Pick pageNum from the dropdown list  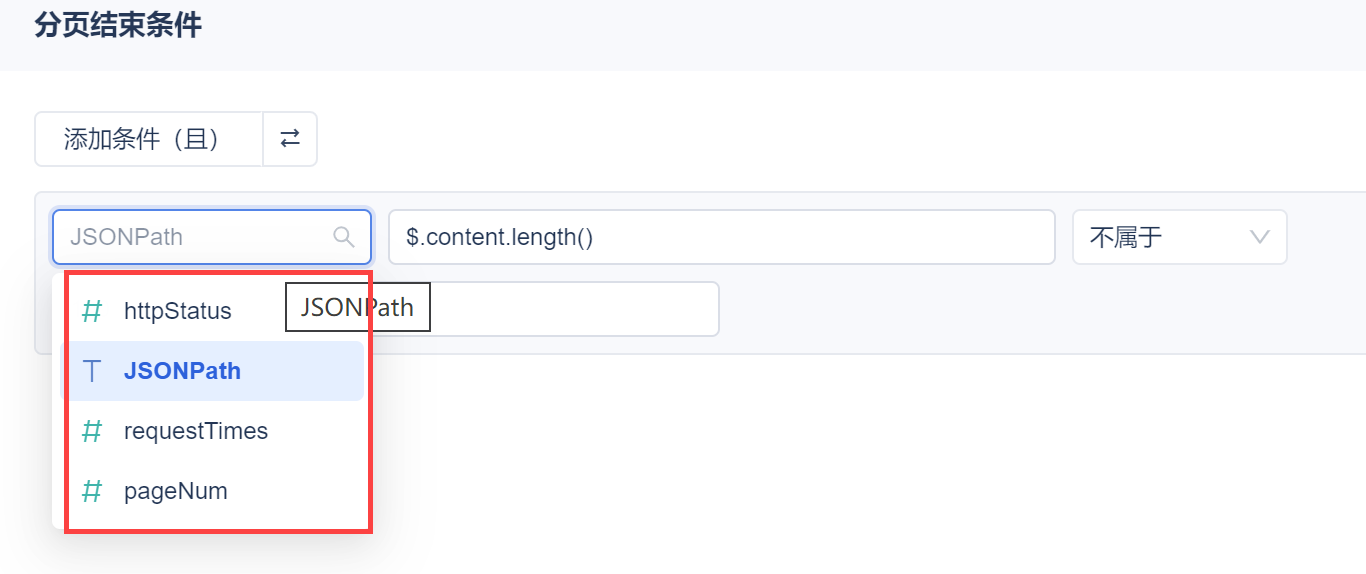175,491
